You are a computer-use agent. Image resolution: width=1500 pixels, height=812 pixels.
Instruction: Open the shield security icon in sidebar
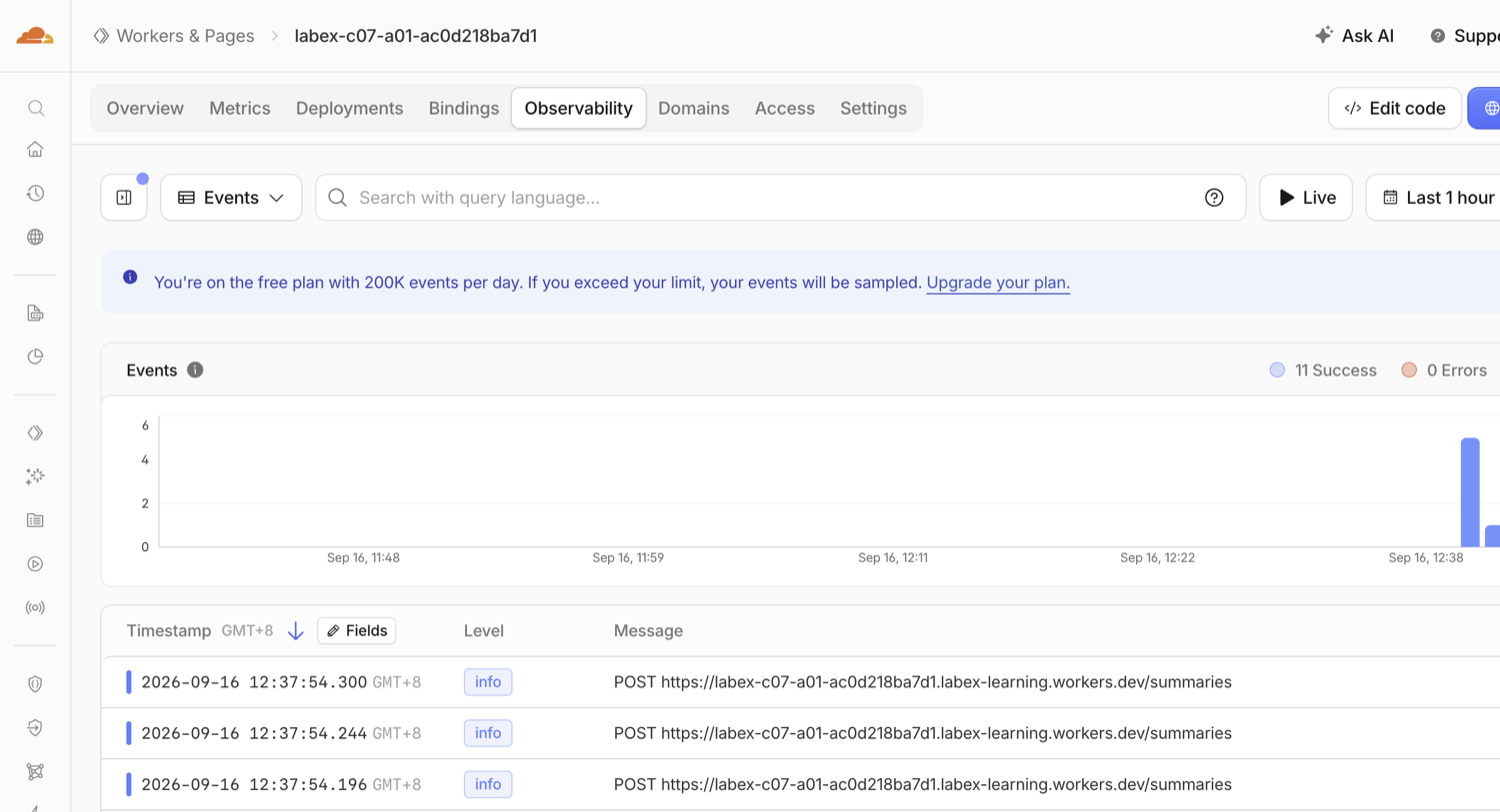click(x=35, y=684)
